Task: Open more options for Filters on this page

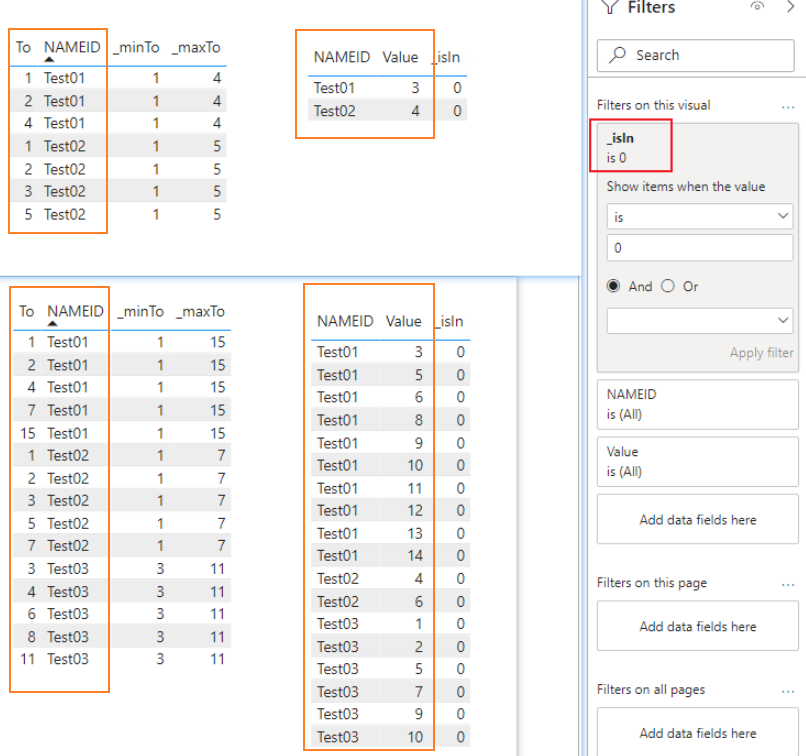Action: click(788, 584)
